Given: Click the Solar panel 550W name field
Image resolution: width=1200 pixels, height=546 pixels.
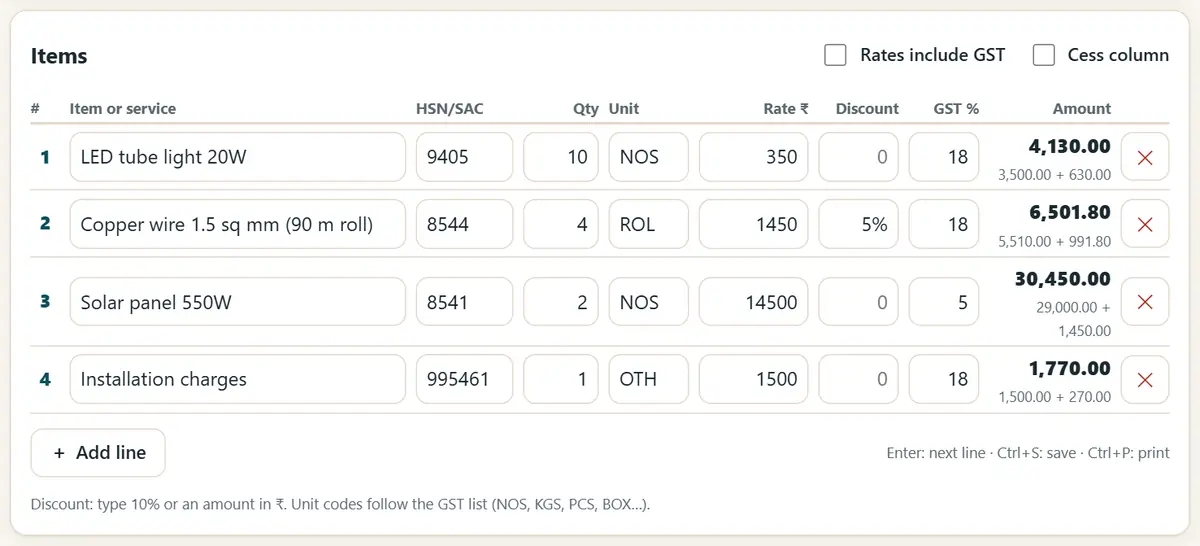Looking at the screenshot, I should click(x=237, y=301).
